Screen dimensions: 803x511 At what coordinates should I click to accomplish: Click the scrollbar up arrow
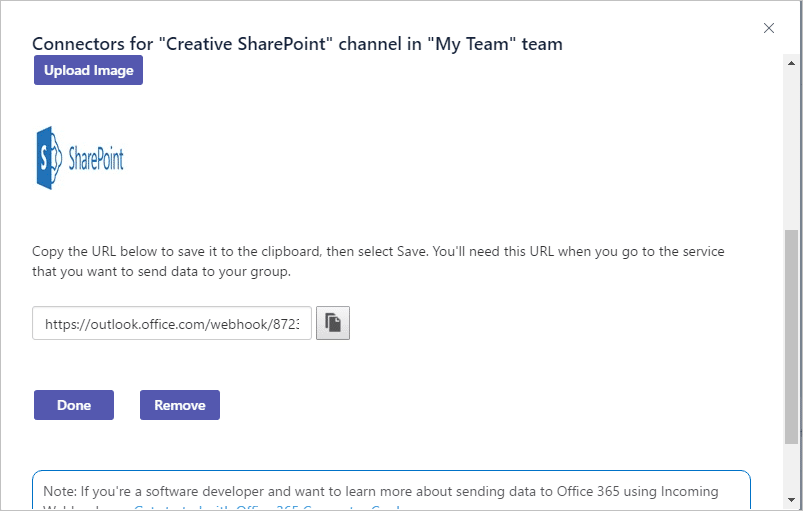pyautogui.click(x=791, y=63)
